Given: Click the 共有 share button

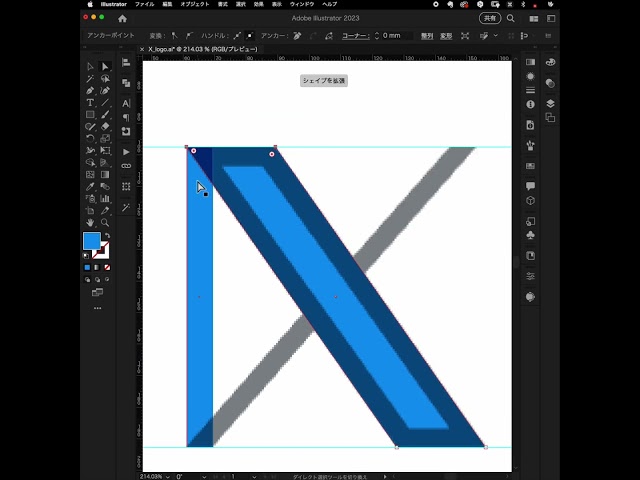Looking at the screenshot, I should (490, 18).
